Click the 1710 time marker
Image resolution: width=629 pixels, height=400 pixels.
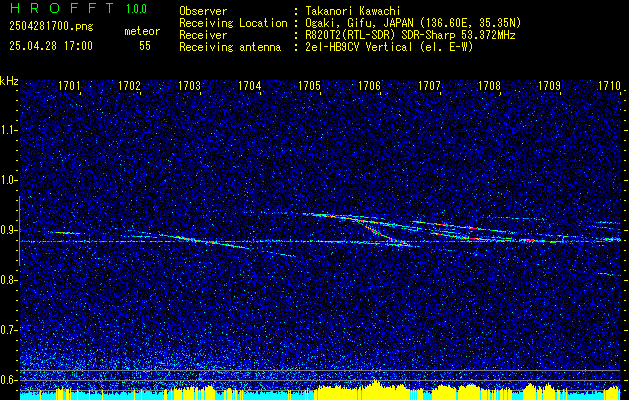click(x=609, y=85)
